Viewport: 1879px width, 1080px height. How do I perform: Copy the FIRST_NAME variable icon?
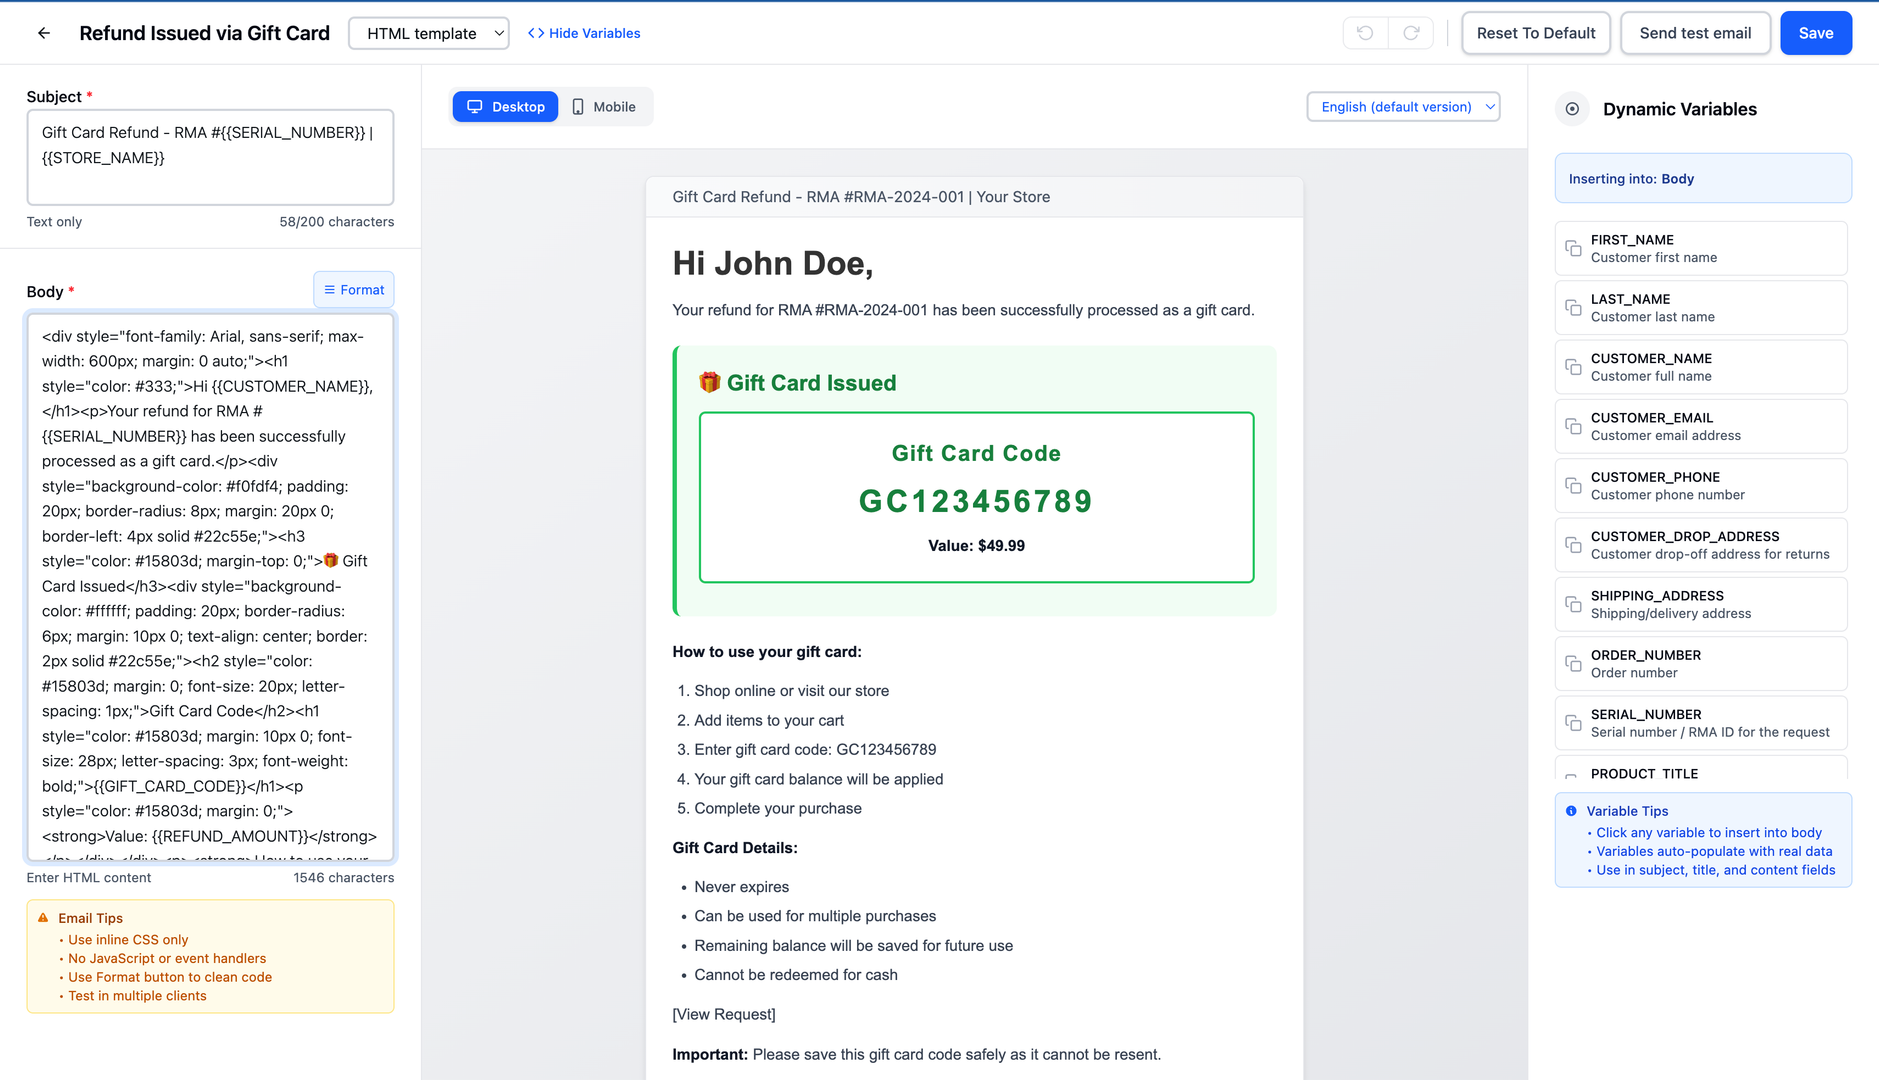point(1573,248)
